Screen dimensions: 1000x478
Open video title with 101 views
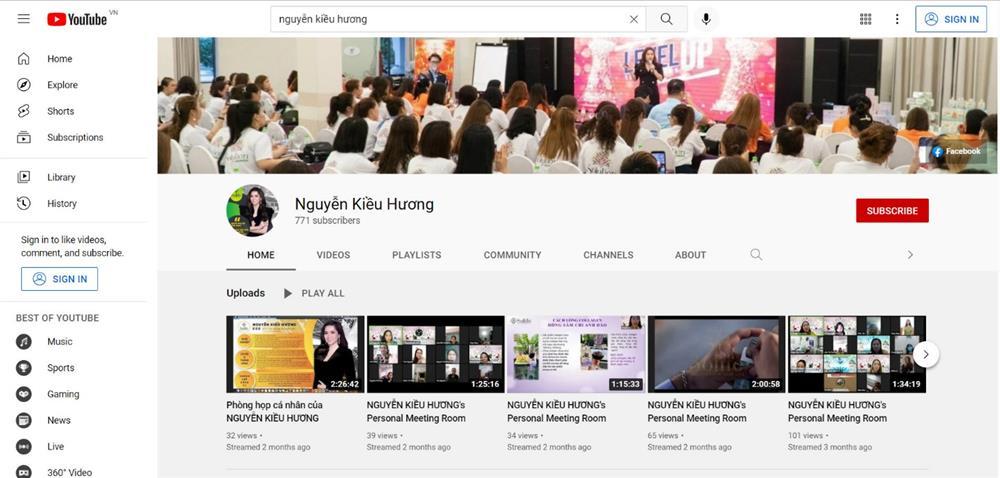[x=837, y=412]
